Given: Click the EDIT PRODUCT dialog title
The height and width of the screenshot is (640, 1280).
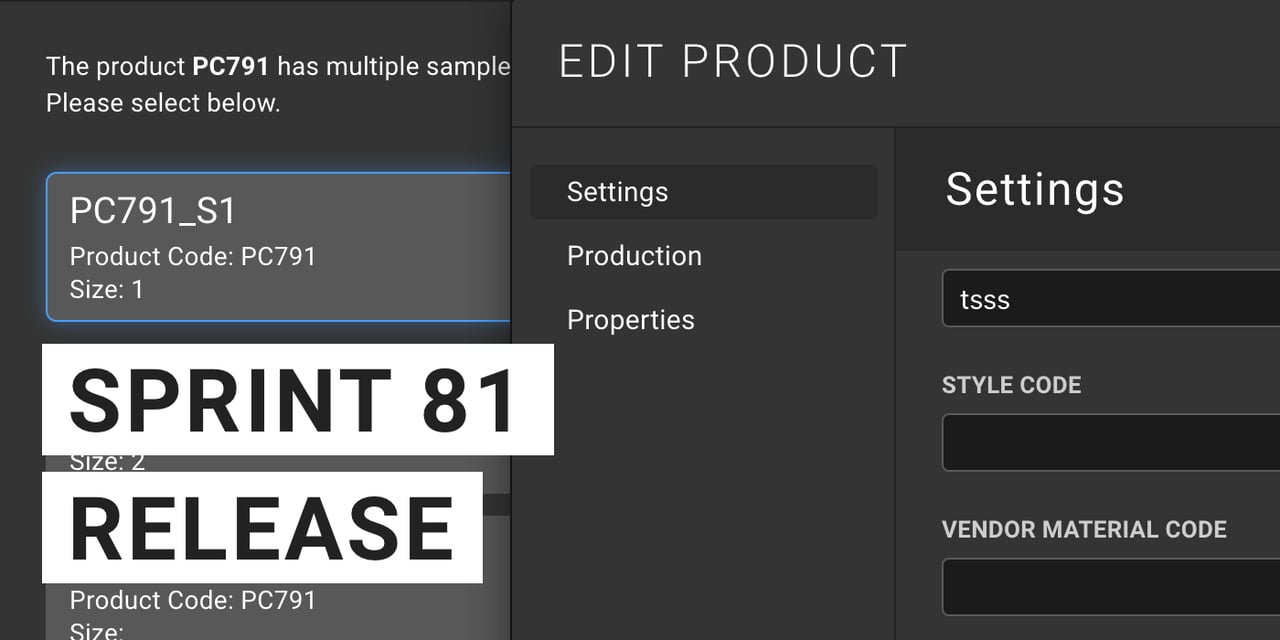Looking at the screenshot, I should click(x=732, y=62).
